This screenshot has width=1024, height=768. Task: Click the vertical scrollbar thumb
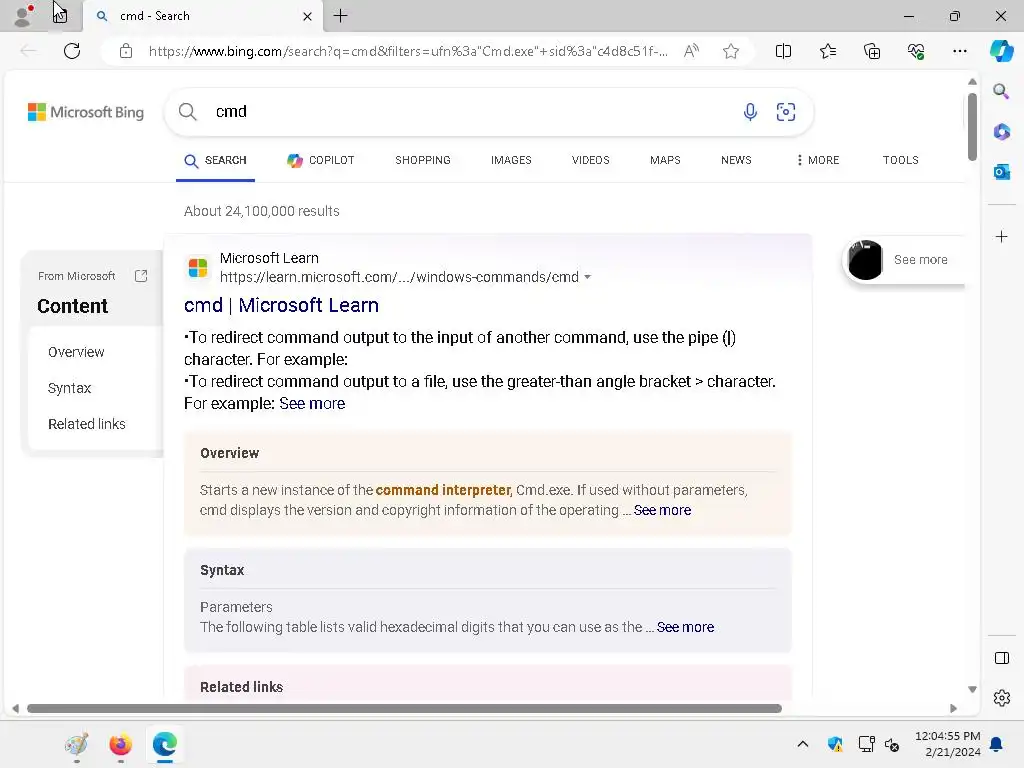pyautogui.click(x=972, y=126)
